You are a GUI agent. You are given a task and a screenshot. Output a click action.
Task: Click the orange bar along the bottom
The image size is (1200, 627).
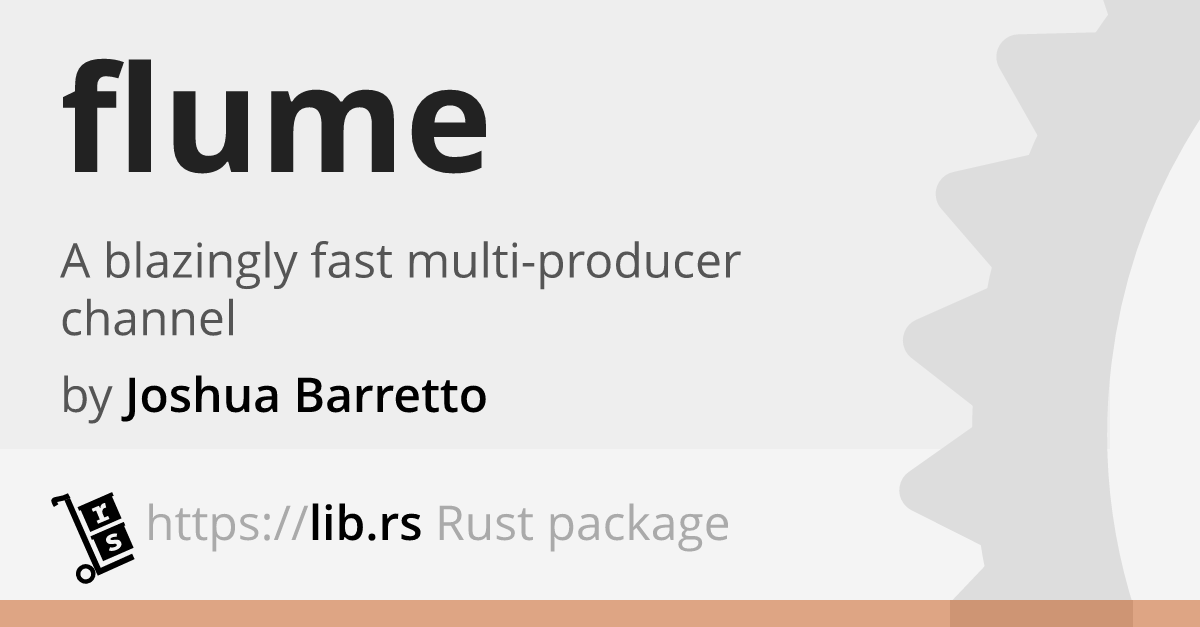click(600, 613)
